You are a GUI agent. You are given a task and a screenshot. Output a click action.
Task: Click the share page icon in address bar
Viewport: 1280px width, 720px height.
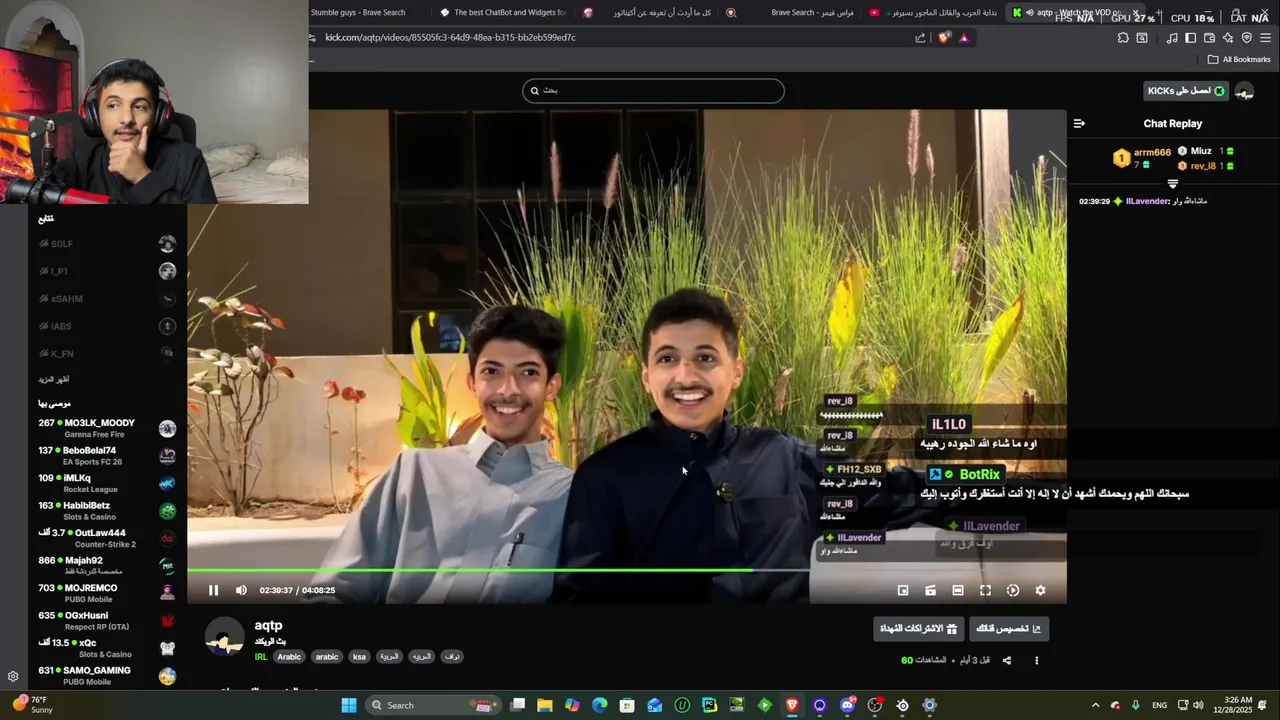point(920,38)
